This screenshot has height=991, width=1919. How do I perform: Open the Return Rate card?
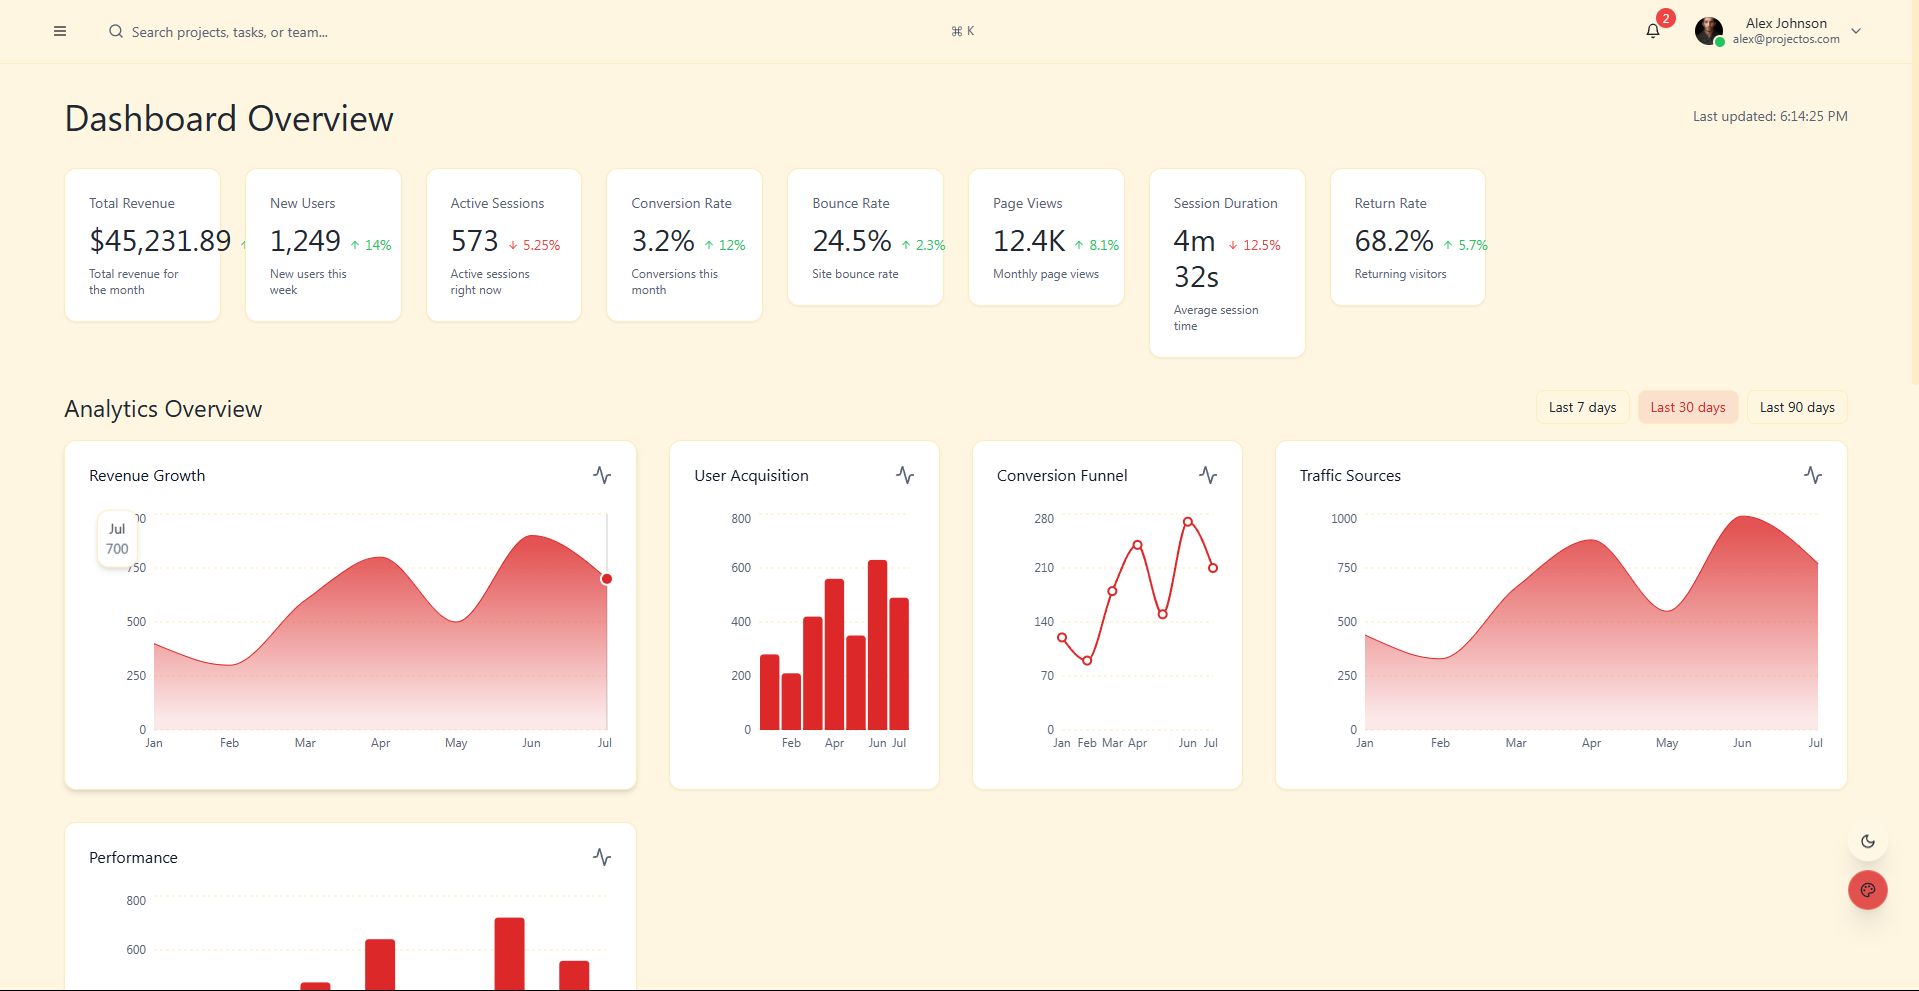(x=1408, y=237)
